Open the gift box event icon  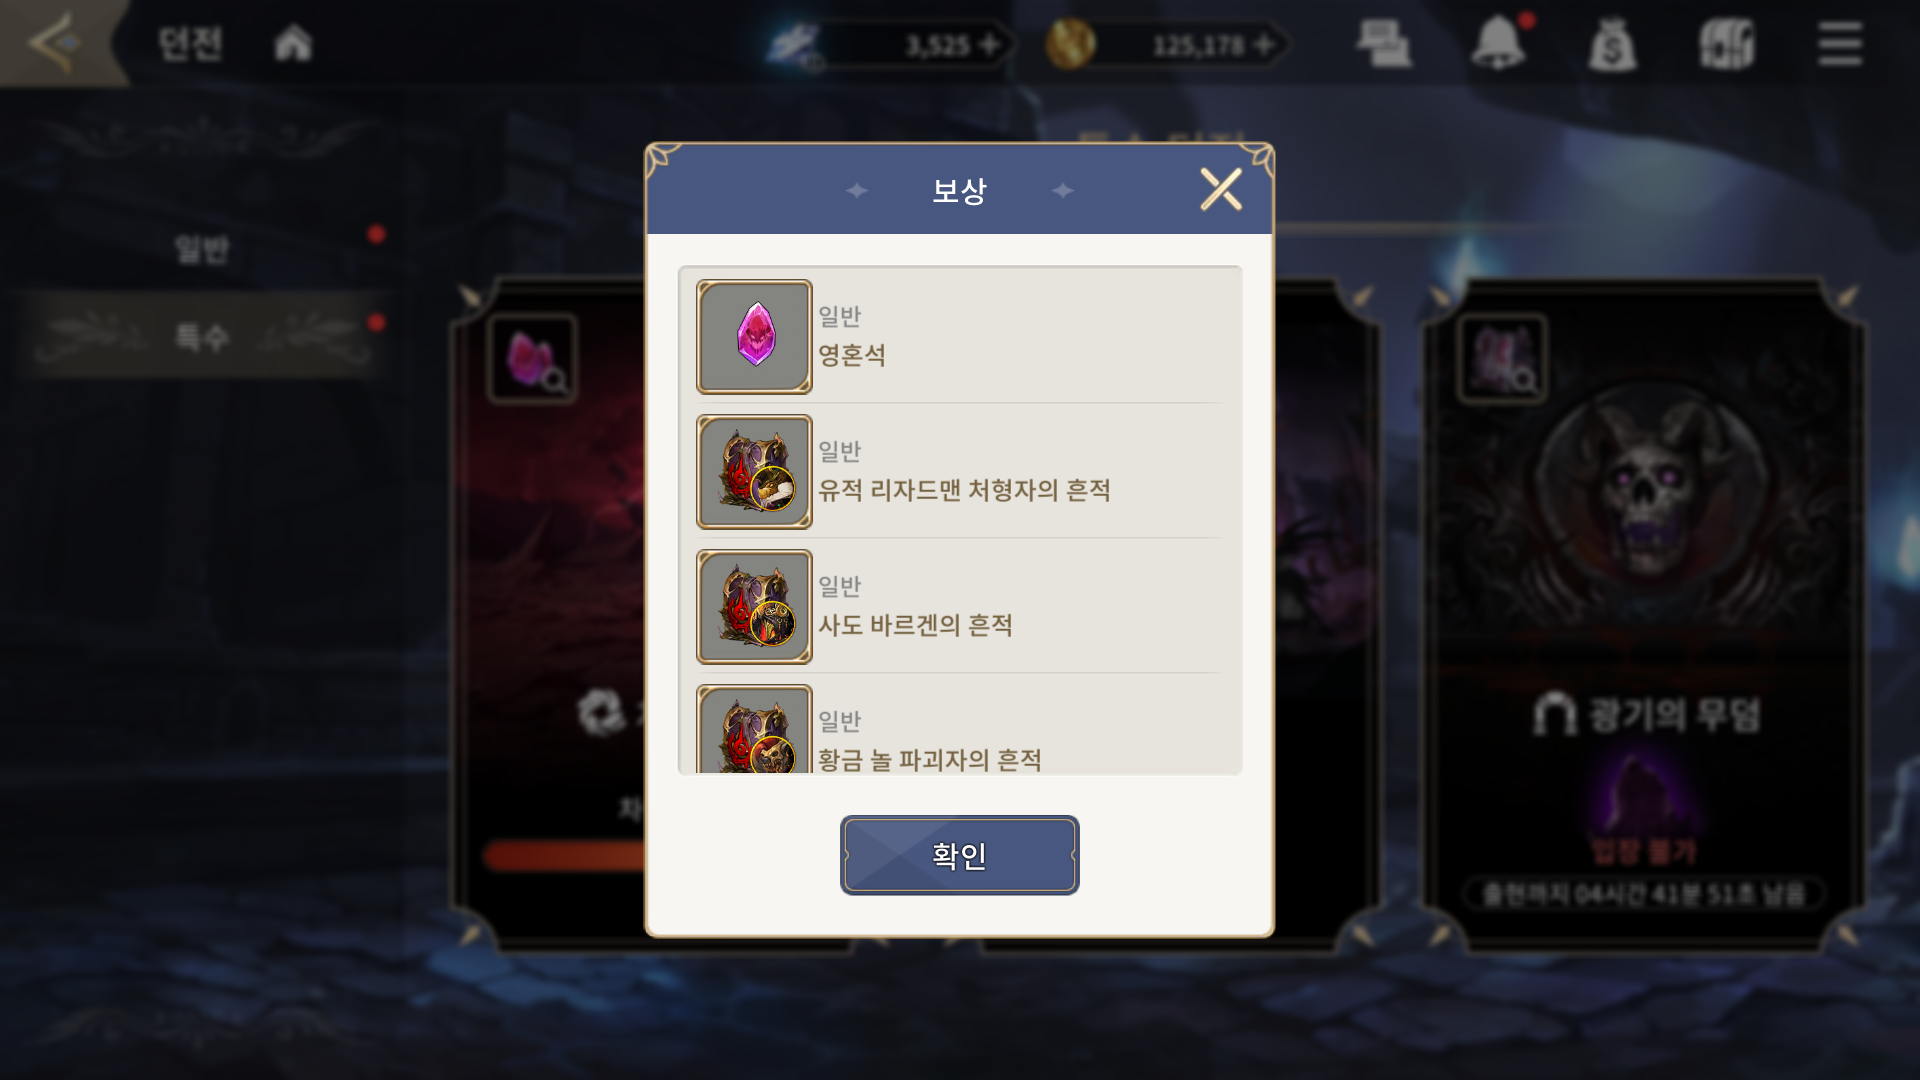1727,44
